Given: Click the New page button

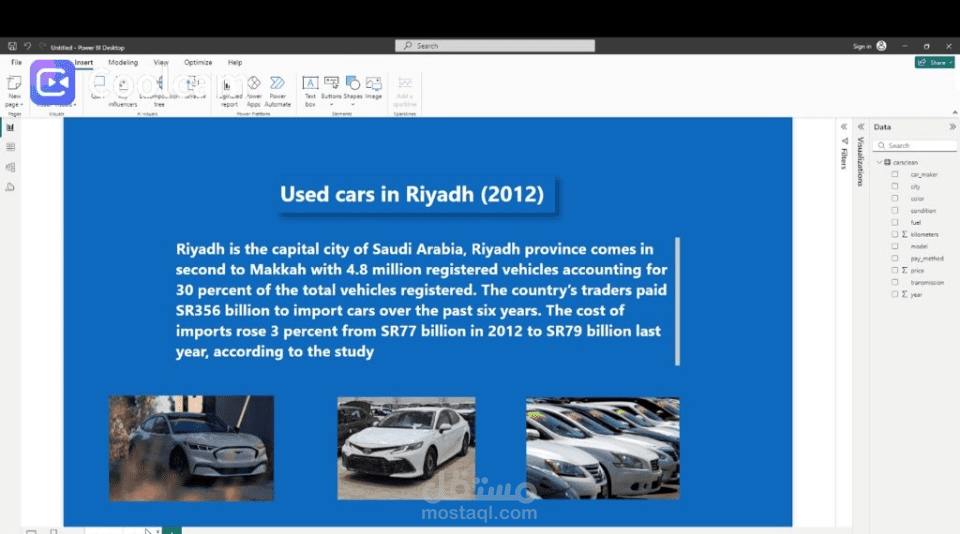Looking at the screenshot, I should tap(14, 91).
